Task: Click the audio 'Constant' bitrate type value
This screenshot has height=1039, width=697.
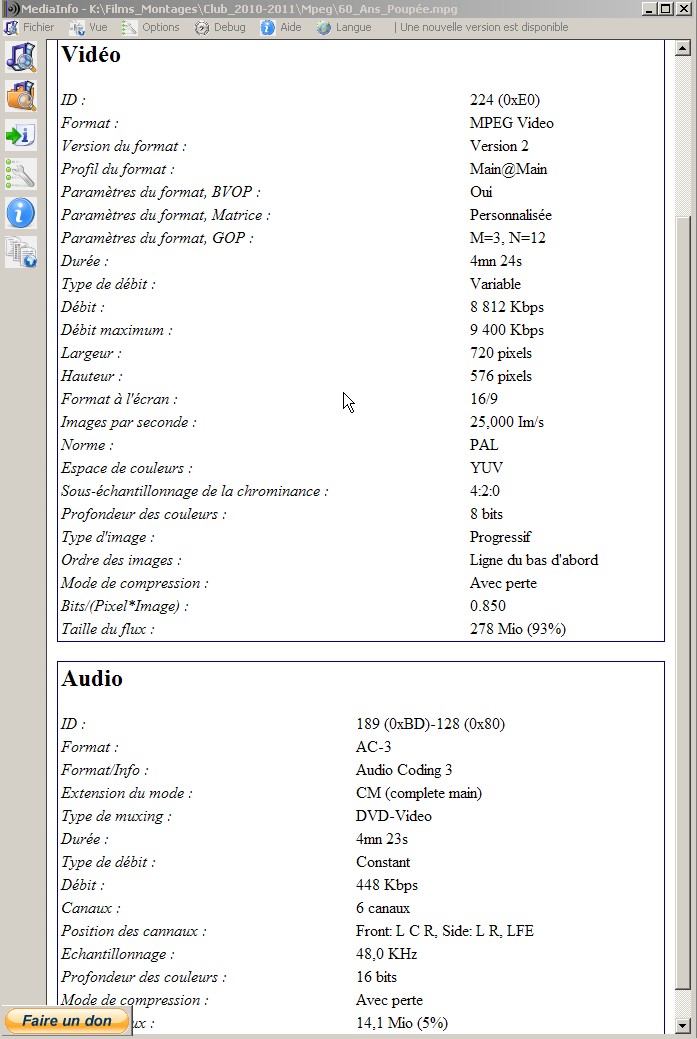Action: pyautogui.click(x=383, y=862)
